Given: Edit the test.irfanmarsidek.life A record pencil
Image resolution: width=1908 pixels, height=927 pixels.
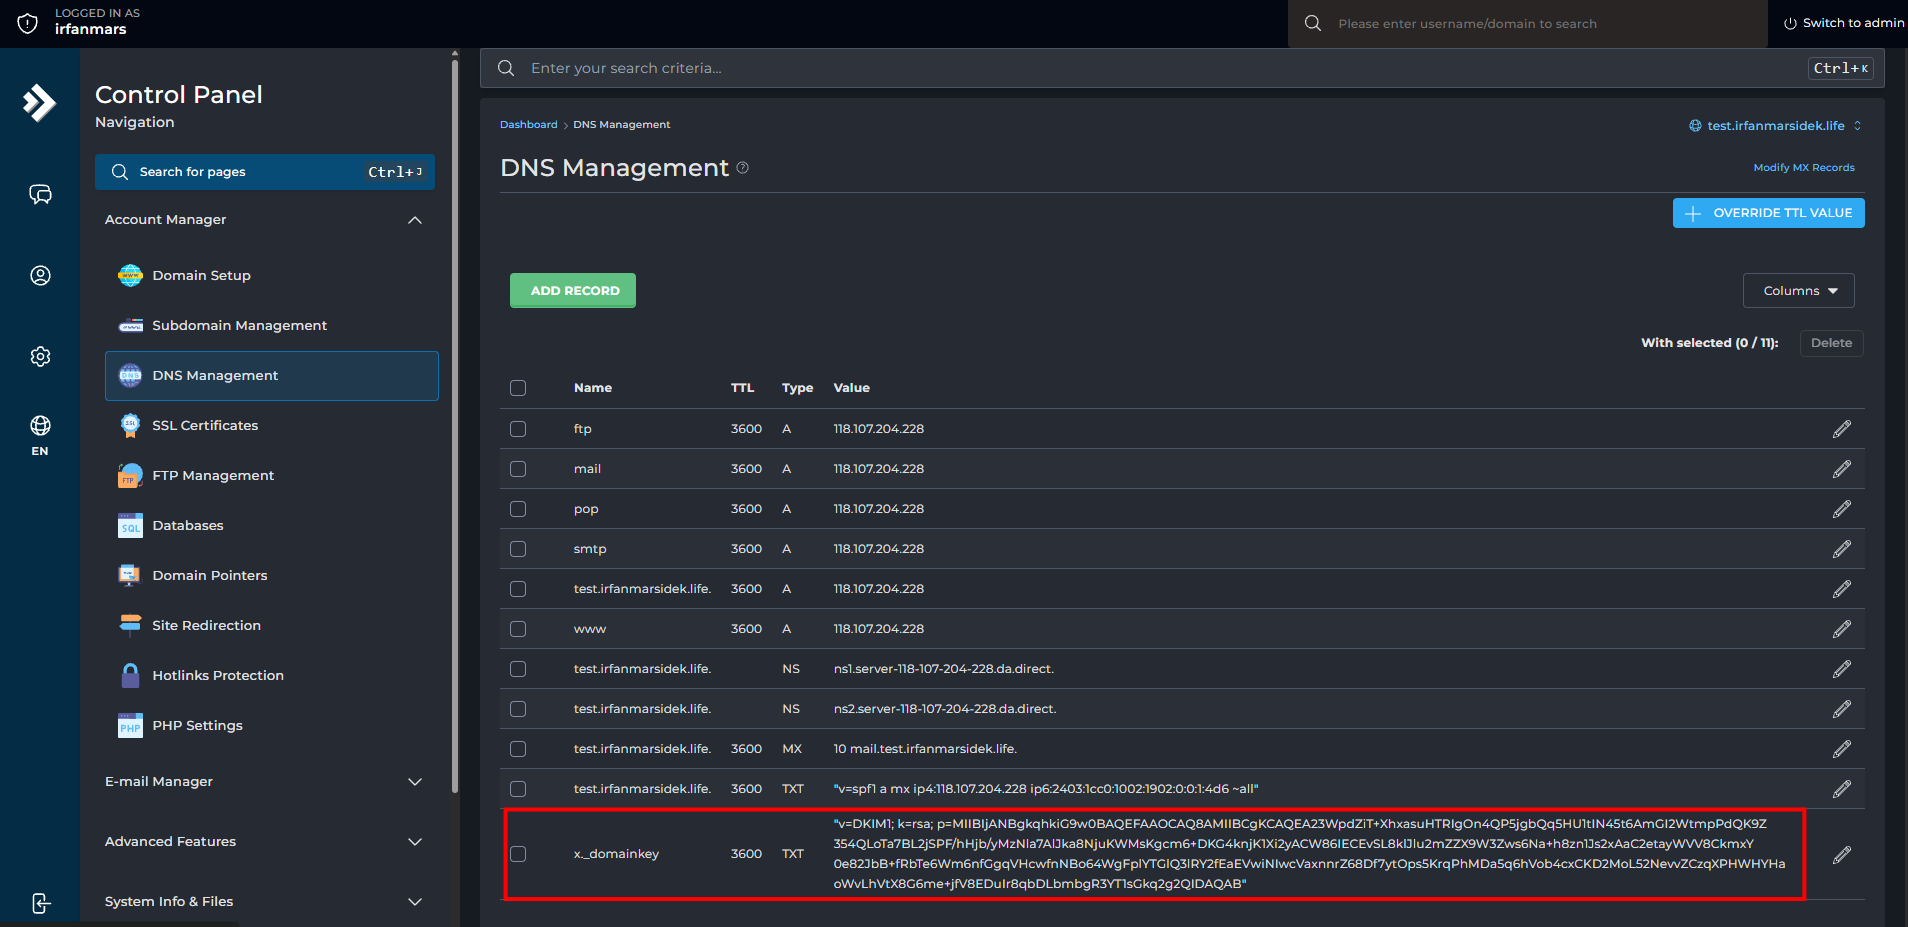Looking at the screenshot, I should (x=1842, y=589).
